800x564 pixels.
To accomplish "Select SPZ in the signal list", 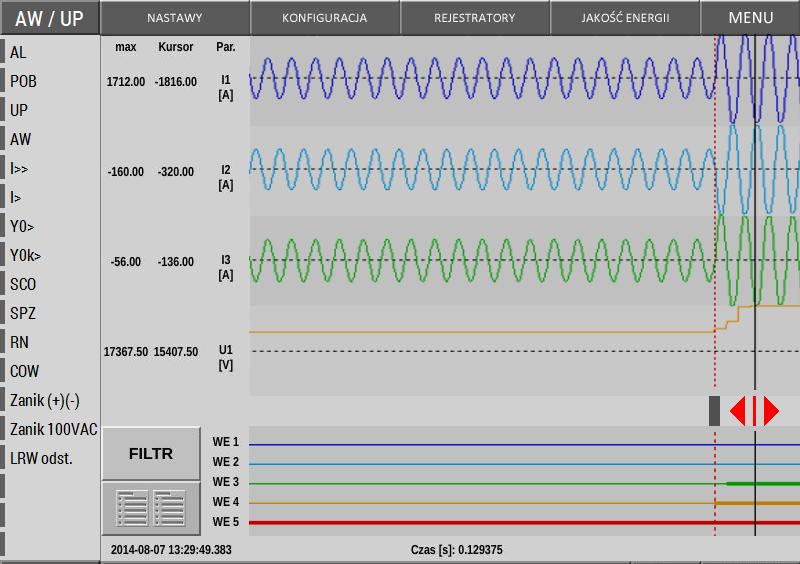I will click(23, 313).
